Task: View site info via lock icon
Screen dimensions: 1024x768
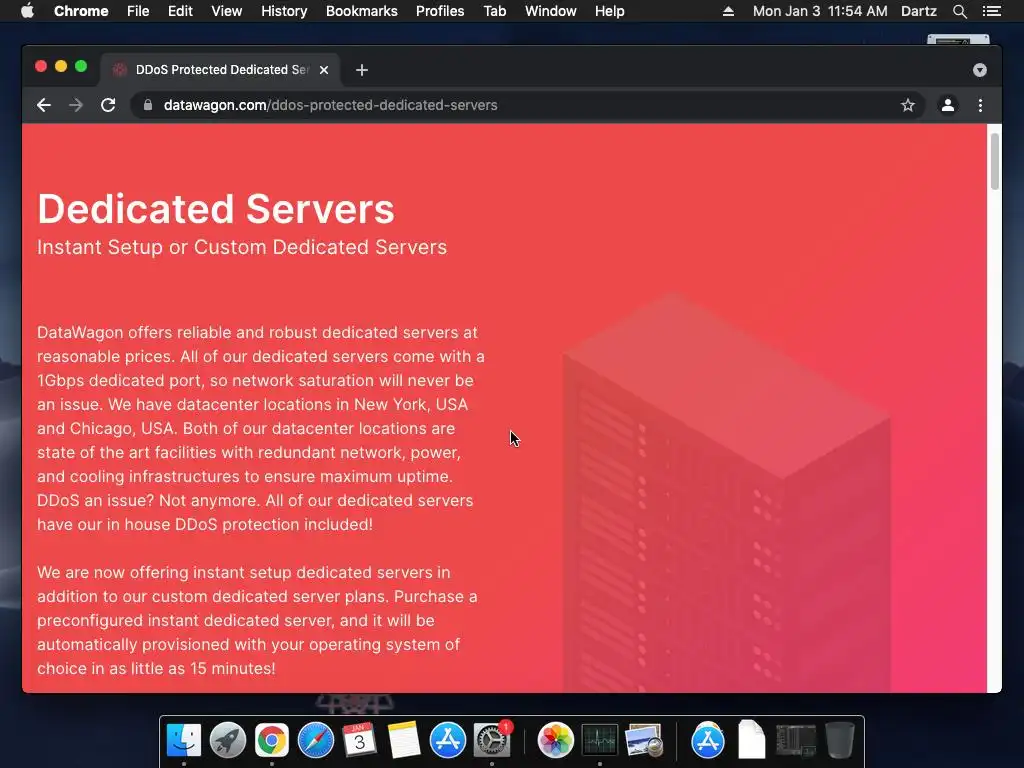Action: [148, 105]
